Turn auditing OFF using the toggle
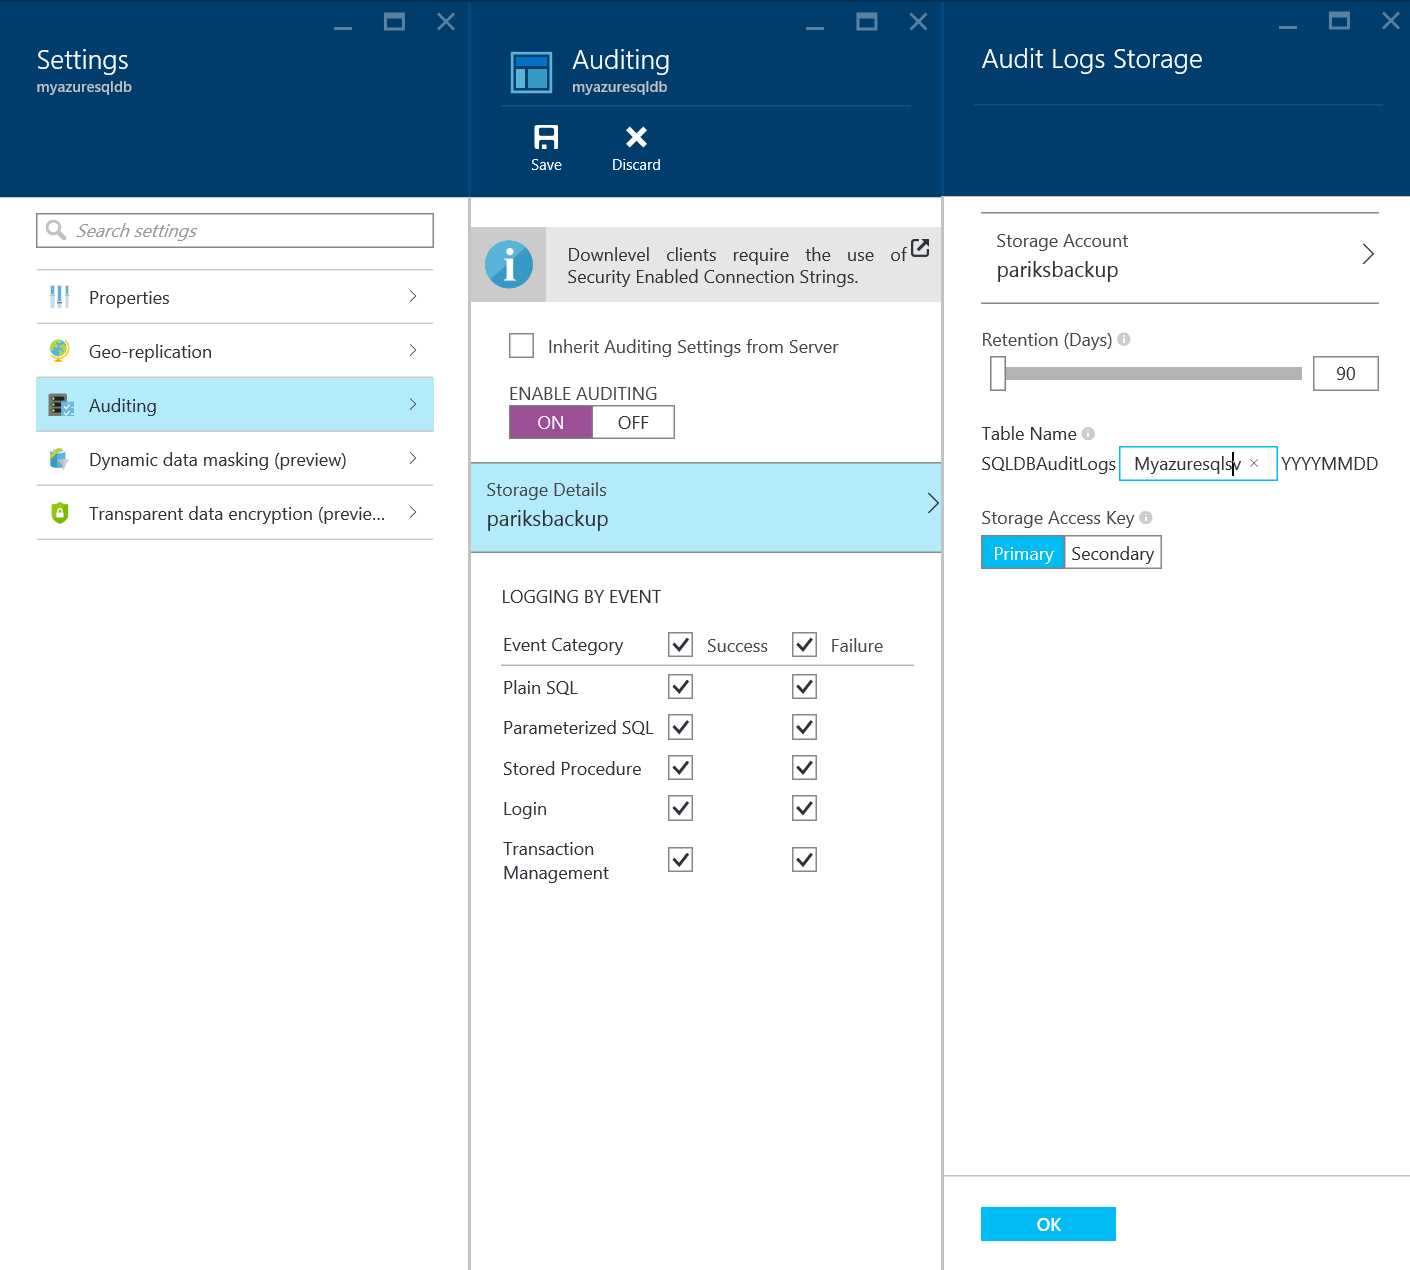Viewport: 1410px width, 1270px height. click(633, 422)
